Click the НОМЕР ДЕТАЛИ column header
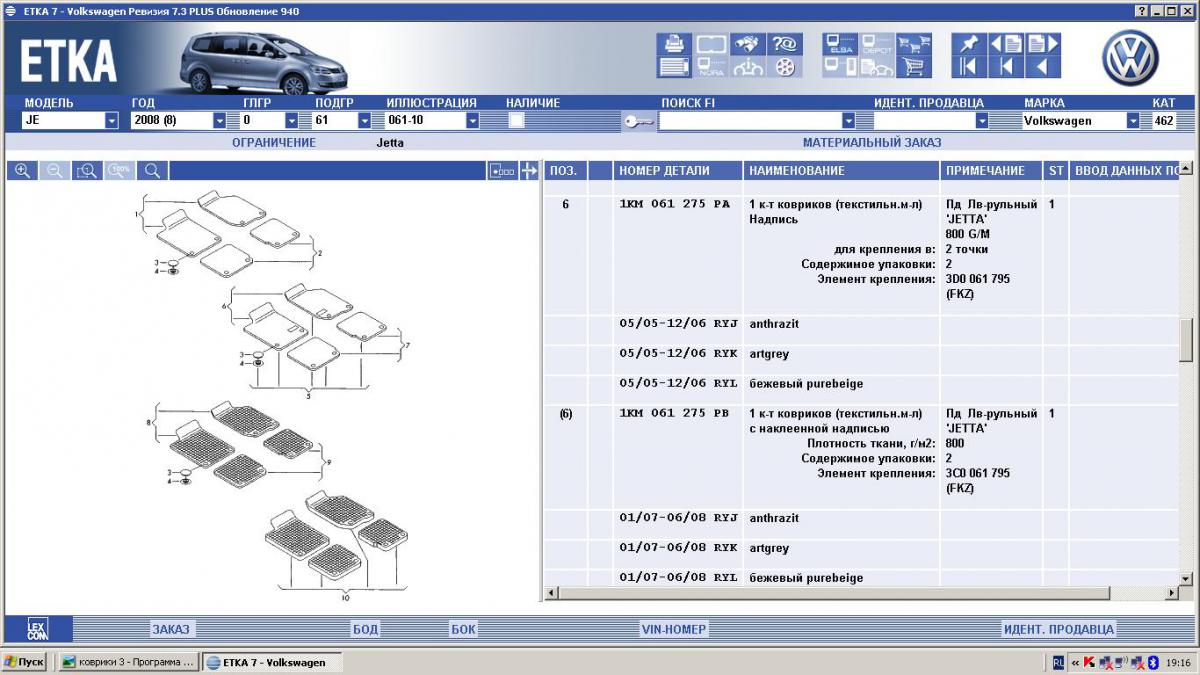Screen dimensions: 1200x675 coord(678,171)
